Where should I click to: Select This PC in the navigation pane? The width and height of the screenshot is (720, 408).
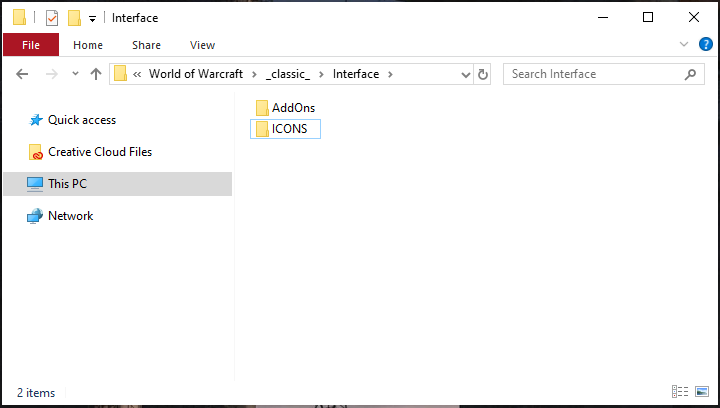pos(67,184)
